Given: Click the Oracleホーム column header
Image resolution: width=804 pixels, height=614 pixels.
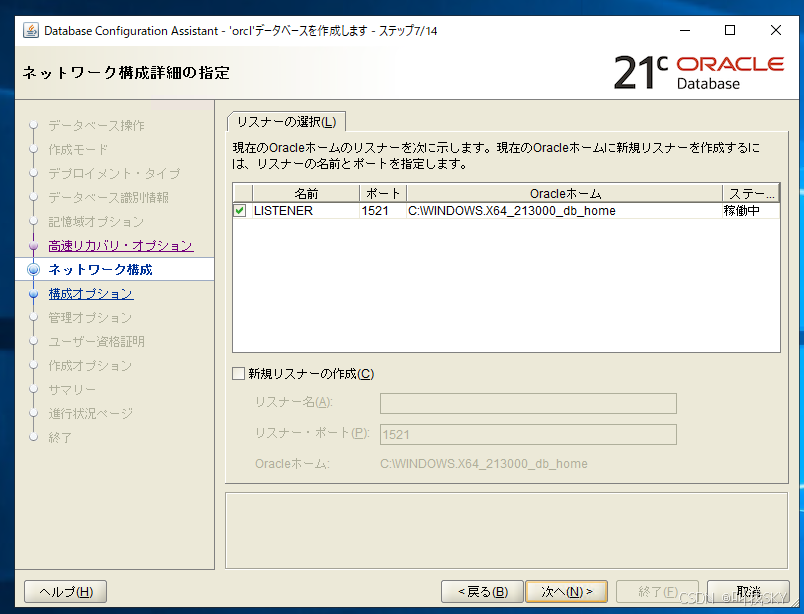Looking at the screenshot, I should tap(565, 193).
